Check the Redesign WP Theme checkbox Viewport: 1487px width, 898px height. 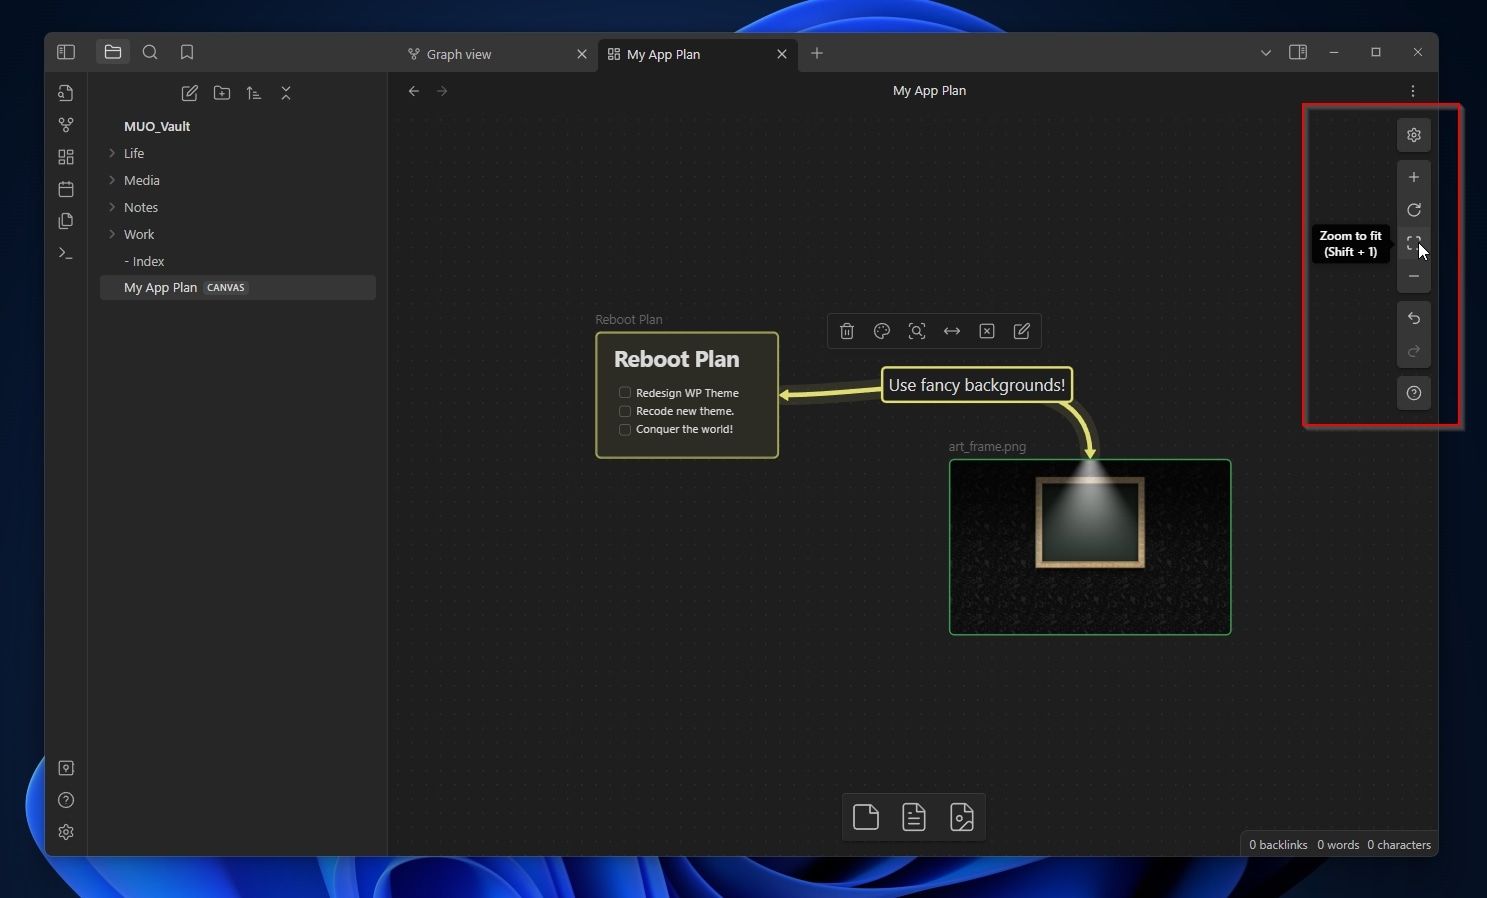[x=625, y=393]
